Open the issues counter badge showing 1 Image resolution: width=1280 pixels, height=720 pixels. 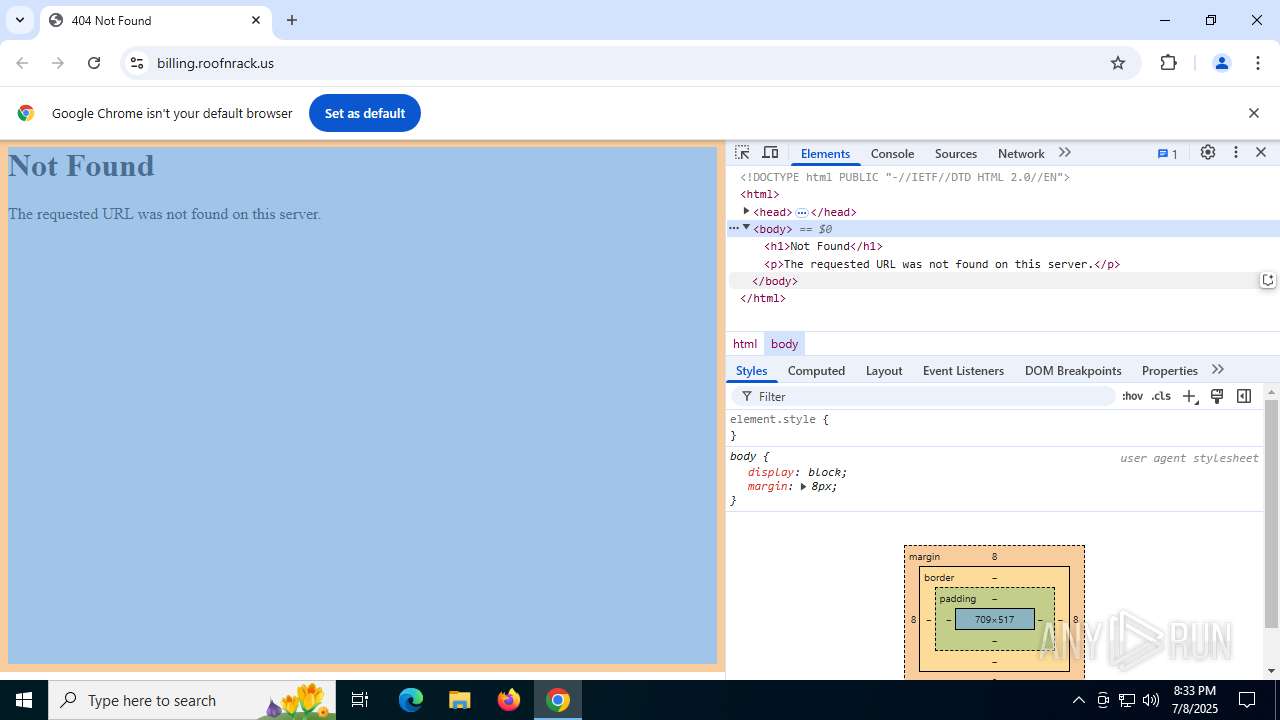coord(1168,154)
